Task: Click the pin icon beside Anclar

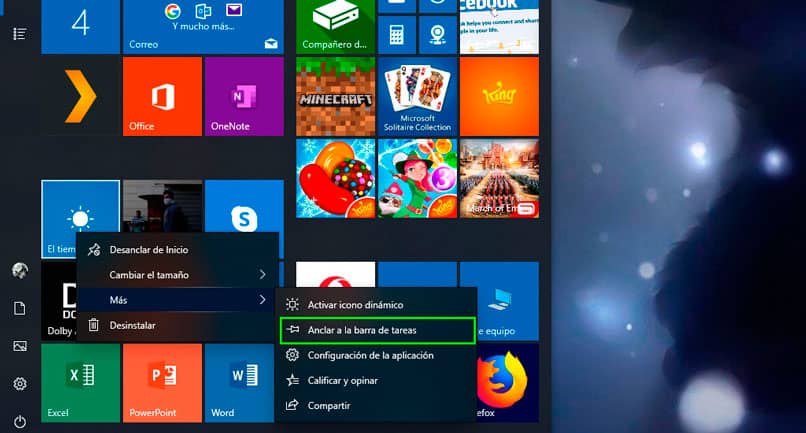Action: (x=292, y=330)
